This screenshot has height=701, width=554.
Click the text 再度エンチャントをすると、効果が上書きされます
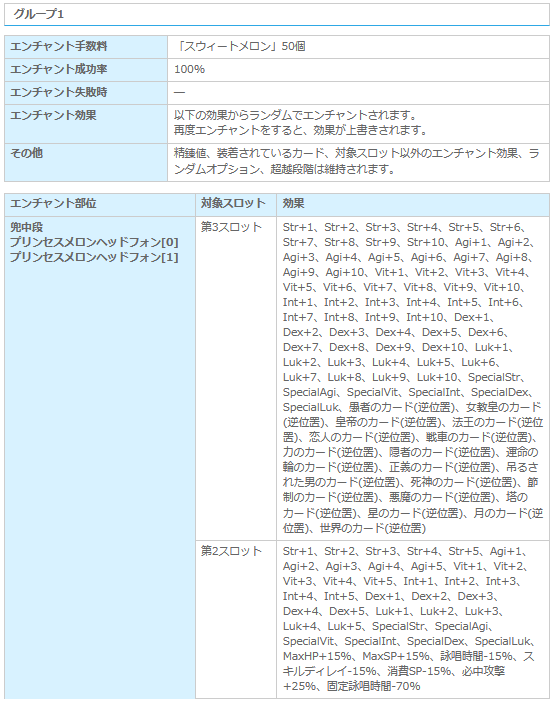pos(301,131)
